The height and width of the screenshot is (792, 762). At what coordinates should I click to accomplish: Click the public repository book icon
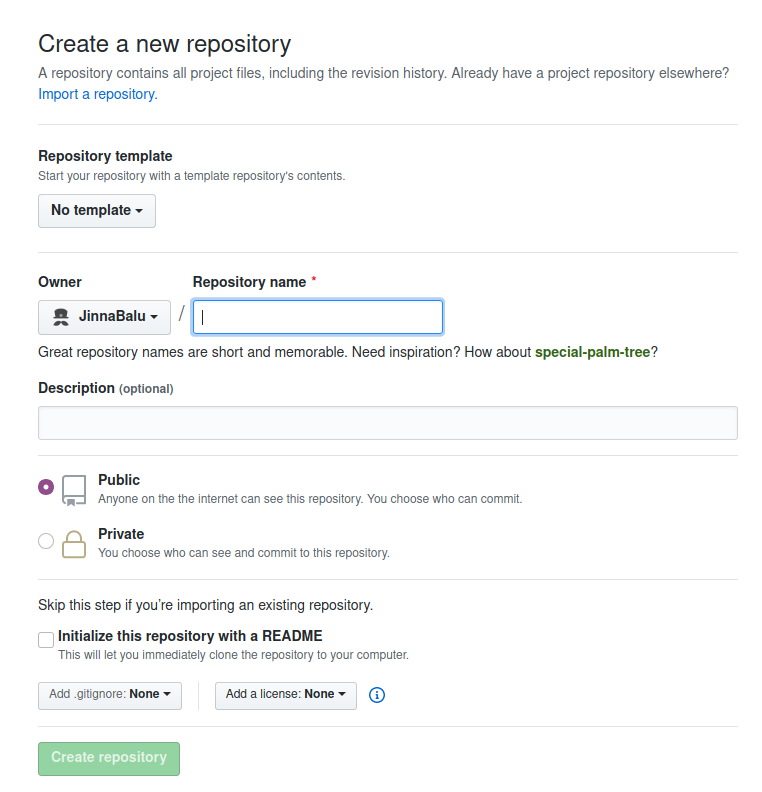point(74,490)
